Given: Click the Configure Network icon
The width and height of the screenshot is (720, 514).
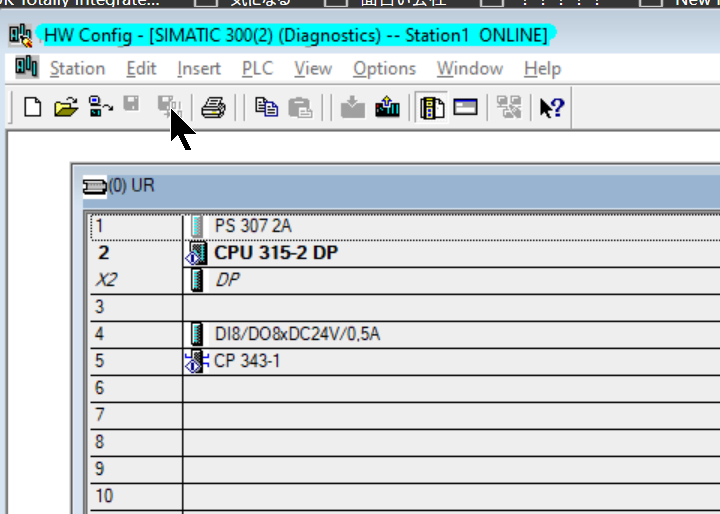Looking at the screenshot, I should point(509,107).
